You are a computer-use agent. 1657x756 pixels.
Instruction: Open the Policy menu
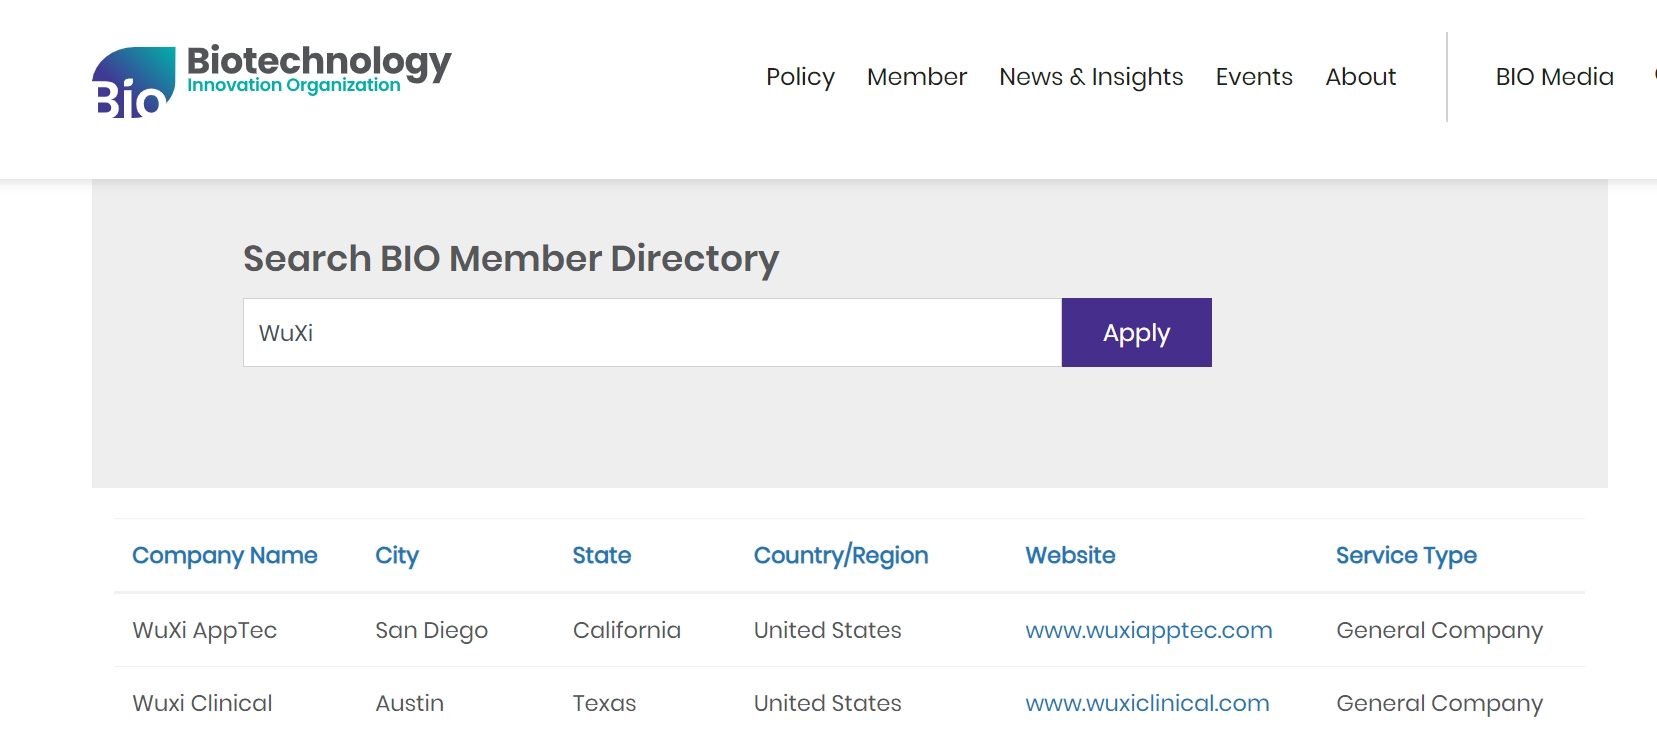pyautogui.click(x=800, y=77)
